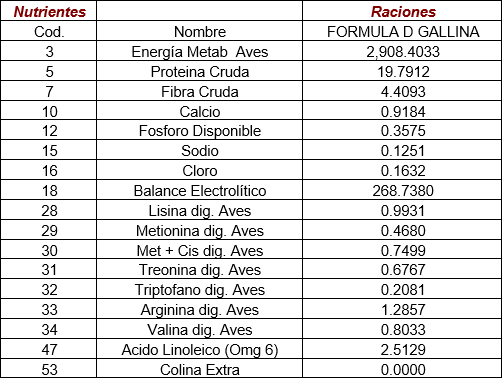The height and width of the screenshot is (378, 502).
Task: Select the Acido Linoleico (Omg 6) cell
Action: click(199, 349)
